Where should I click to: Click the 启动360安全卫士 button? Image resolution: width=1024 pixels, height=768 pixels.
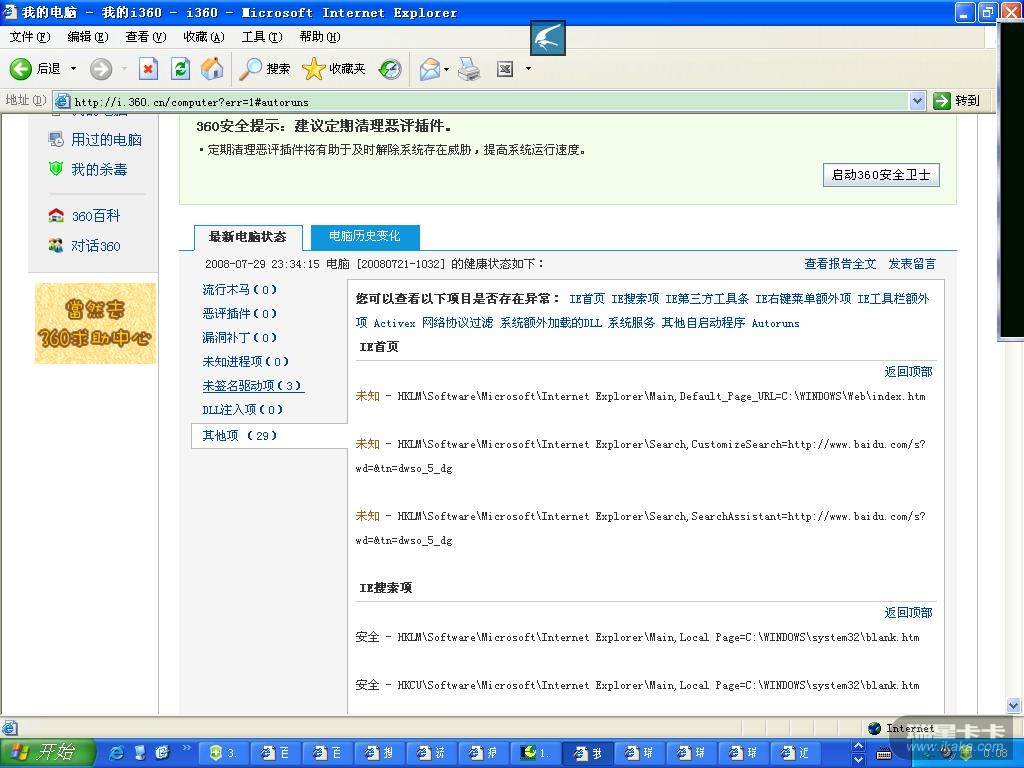pyautogui.click(x=881, y=175)
